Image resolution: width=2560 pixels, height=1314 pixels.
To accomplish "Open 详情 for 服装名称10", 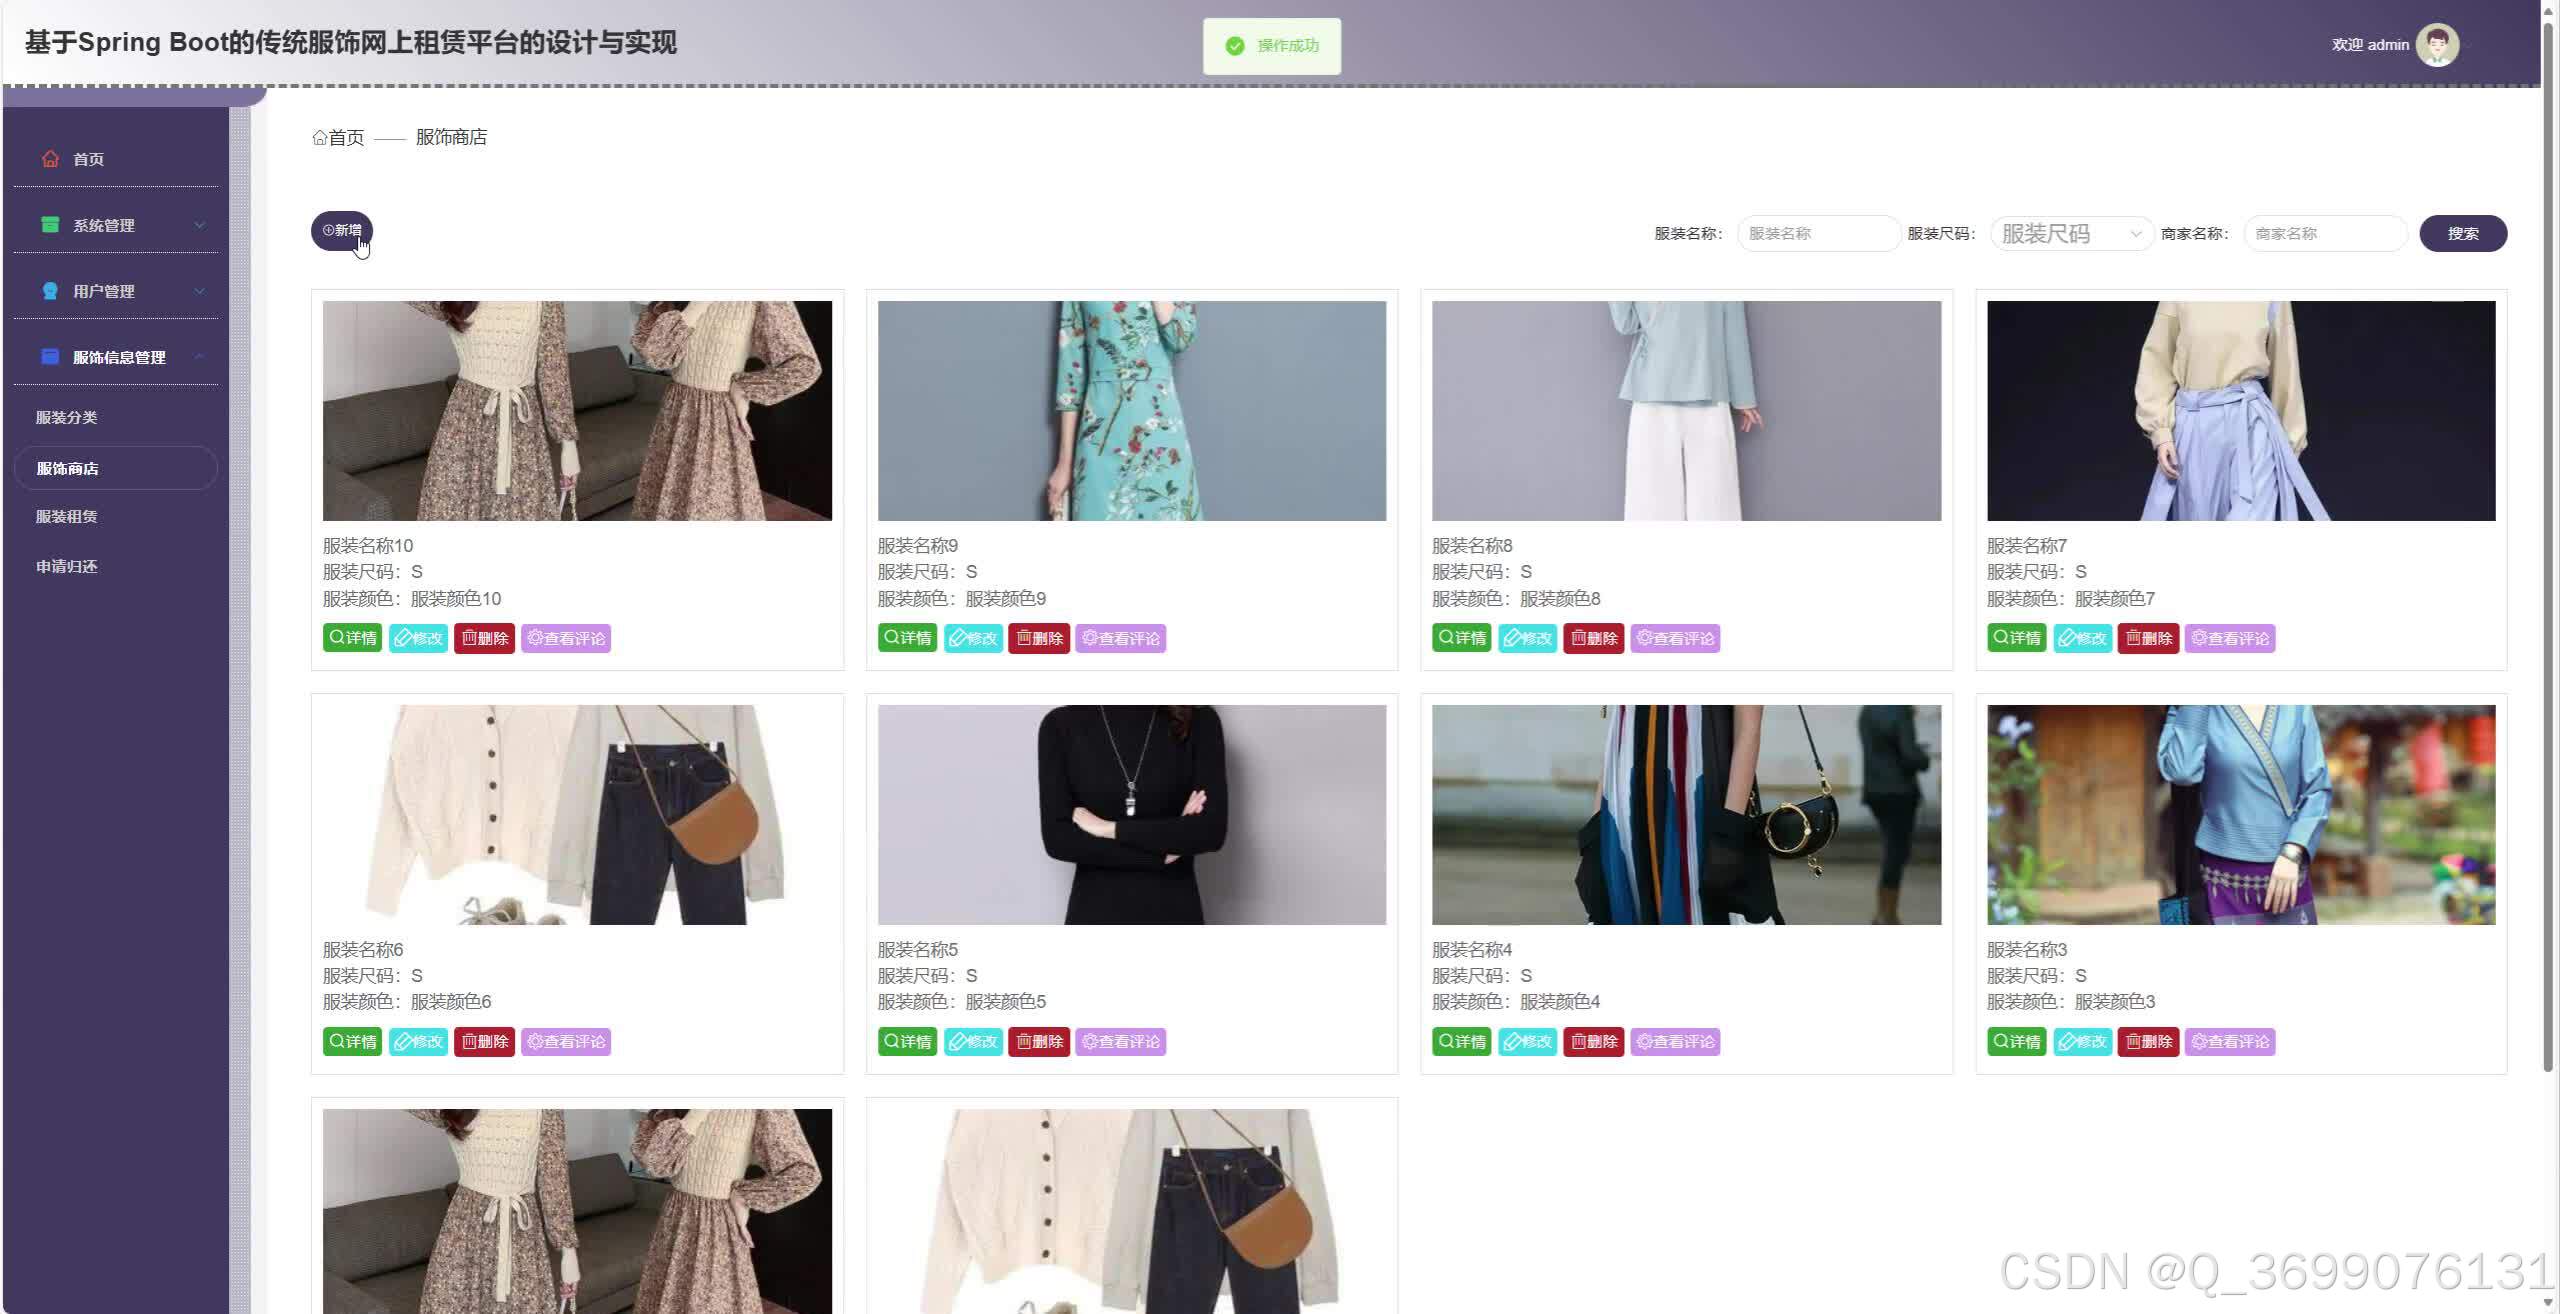I will click(352, 638).
